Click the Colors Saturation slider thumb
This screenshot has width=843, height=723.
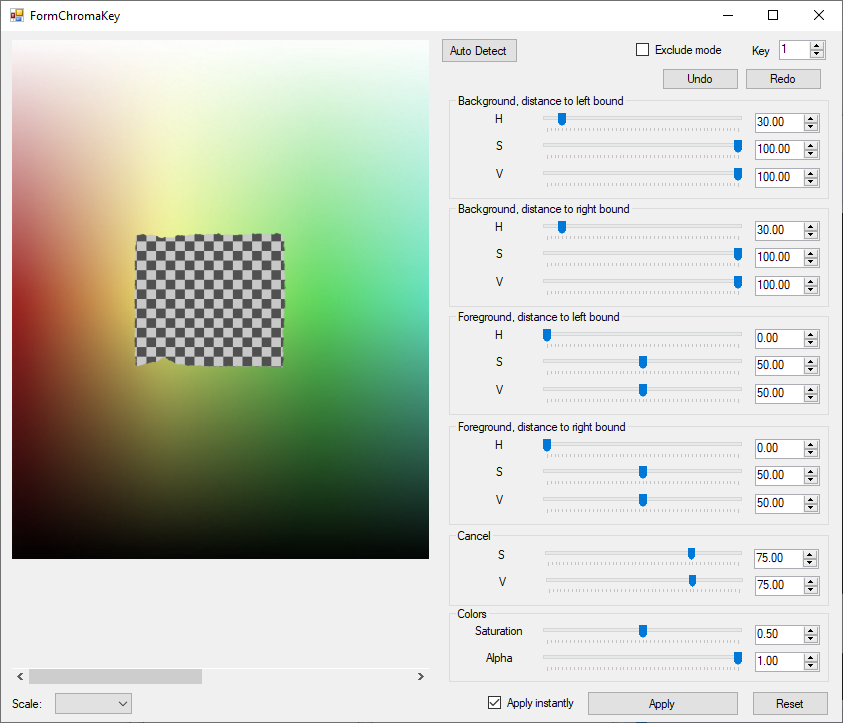[x=643, y=631]
